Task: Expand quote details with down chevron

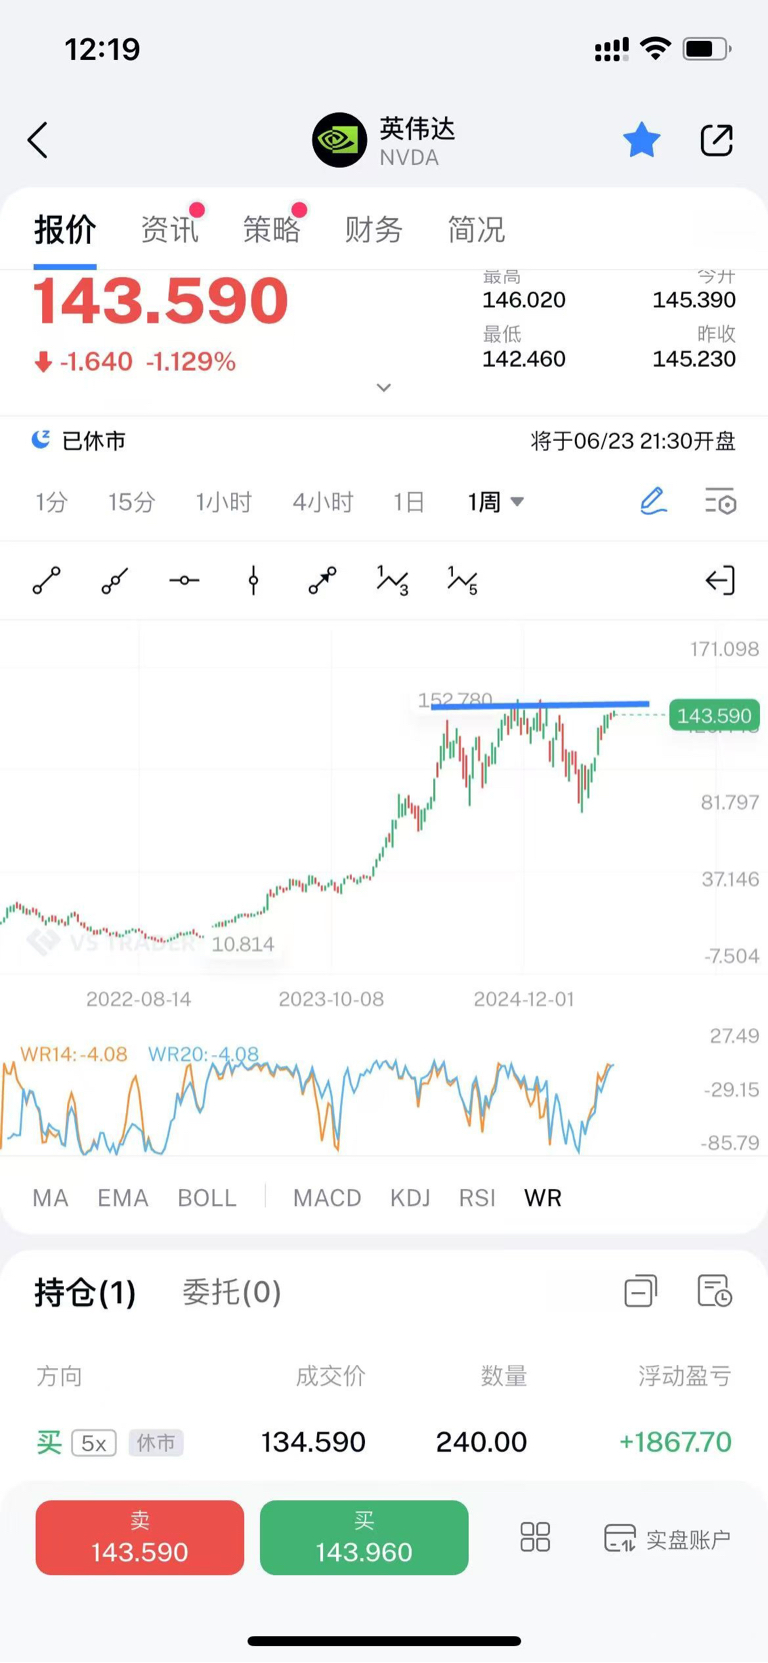Action: [x=384, y=388]
